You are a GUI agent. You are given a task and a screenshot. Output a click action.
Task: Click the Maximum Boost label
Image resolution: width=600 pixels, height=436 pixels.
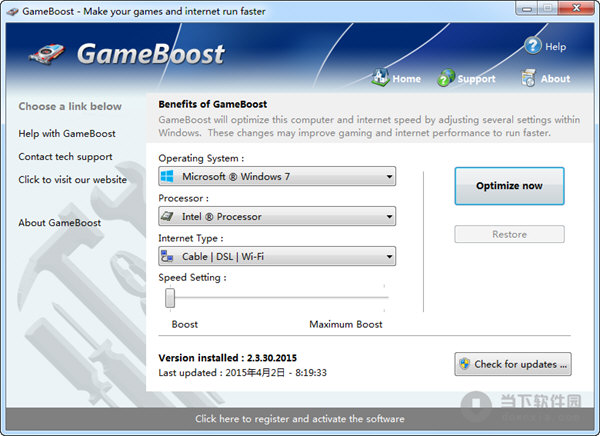coord(346,324)
